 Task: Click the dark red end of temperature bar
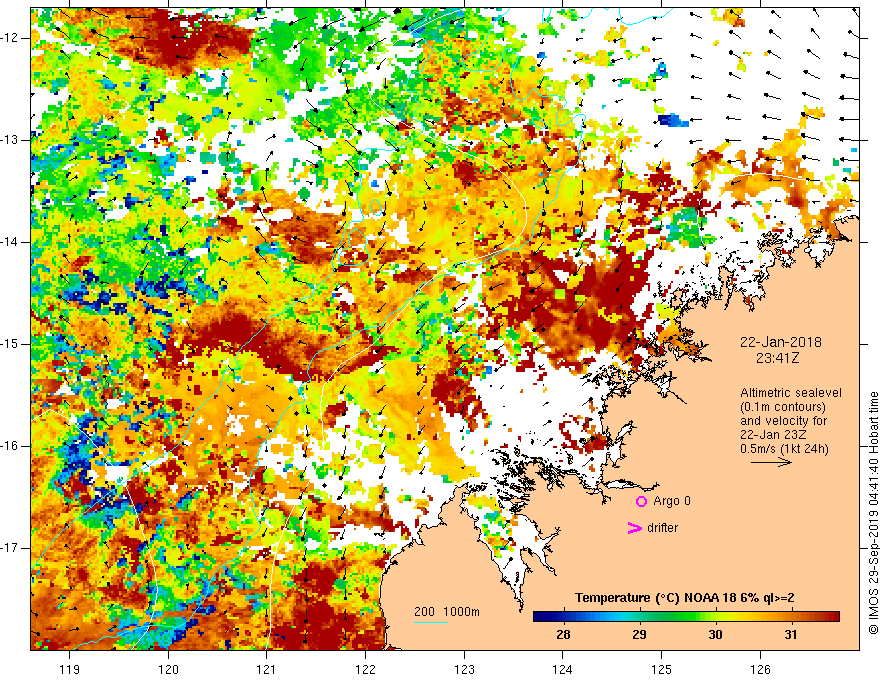coord(833,617)
